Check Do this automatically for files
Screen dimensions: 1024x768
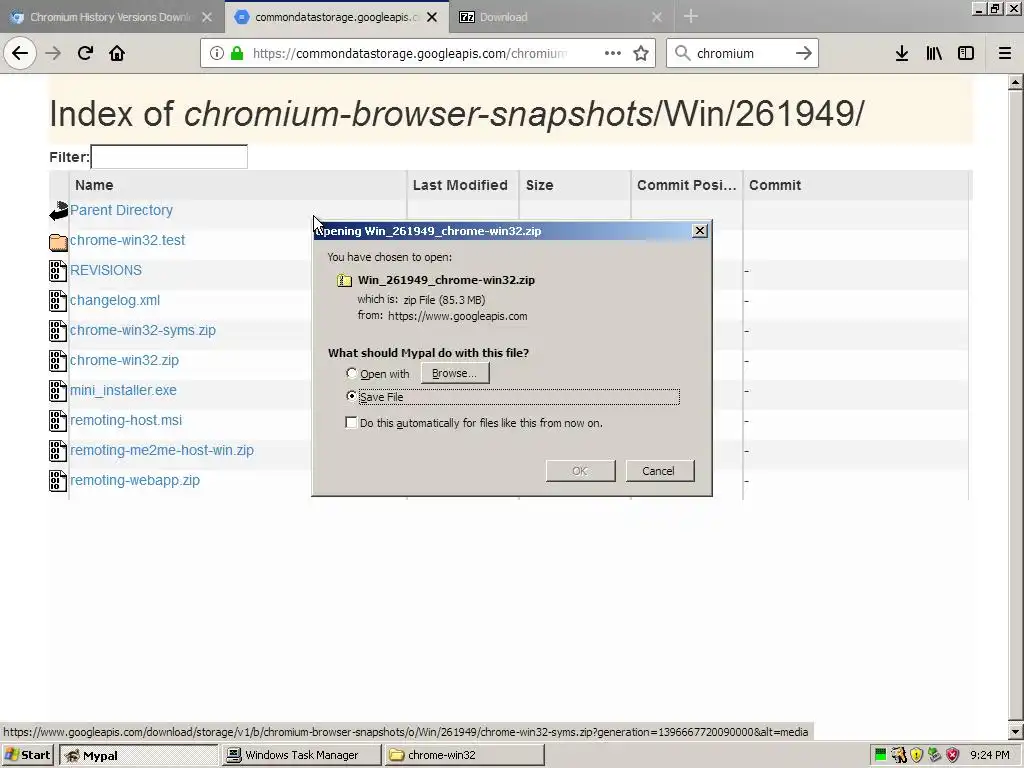pyautogui.click(x=351, y=423)
